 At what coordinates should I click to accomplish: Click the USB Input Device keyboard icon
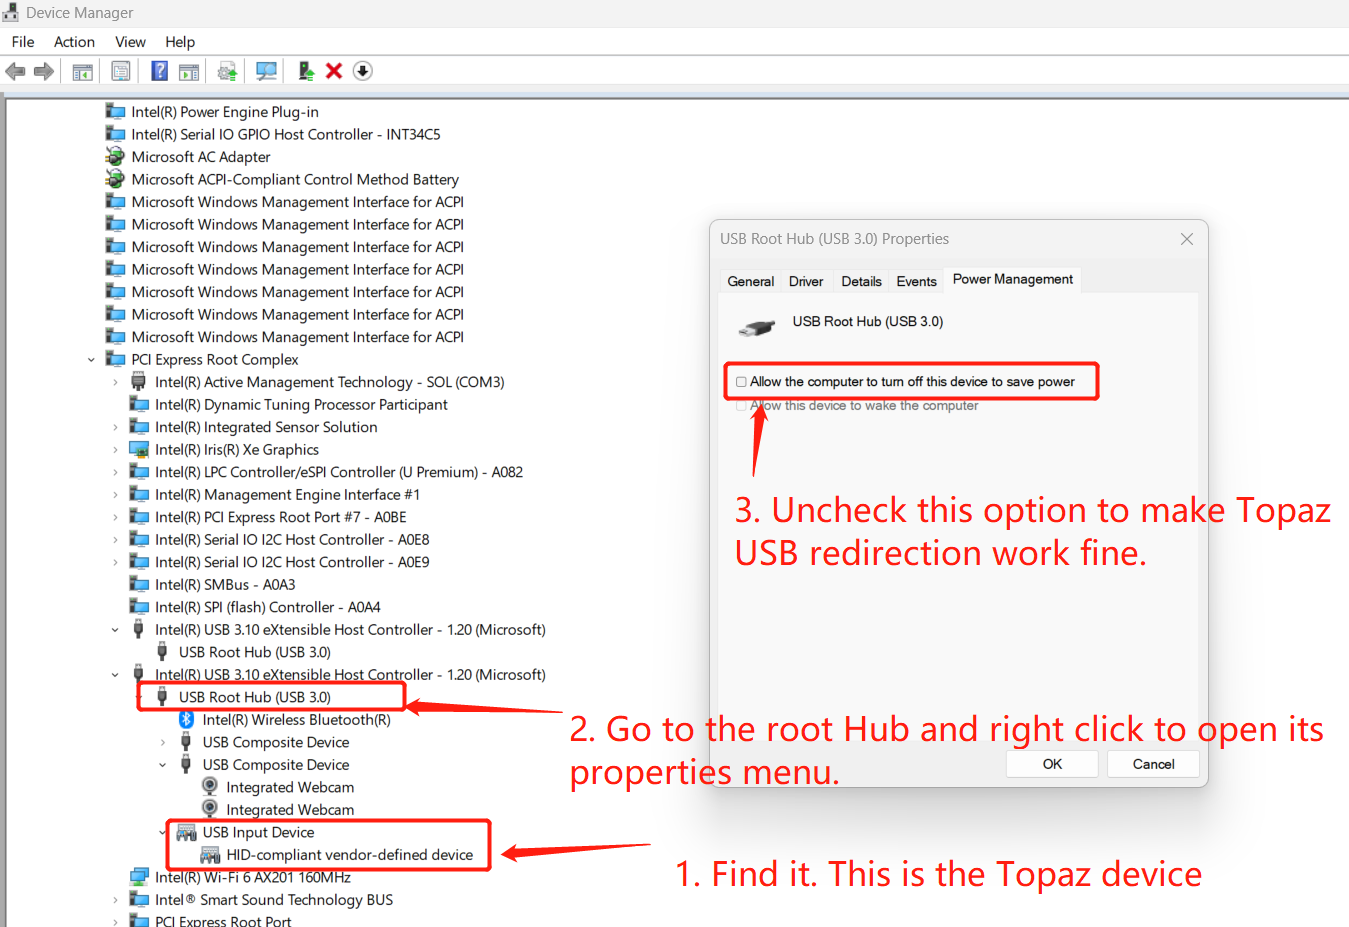[x=186, y=832]
